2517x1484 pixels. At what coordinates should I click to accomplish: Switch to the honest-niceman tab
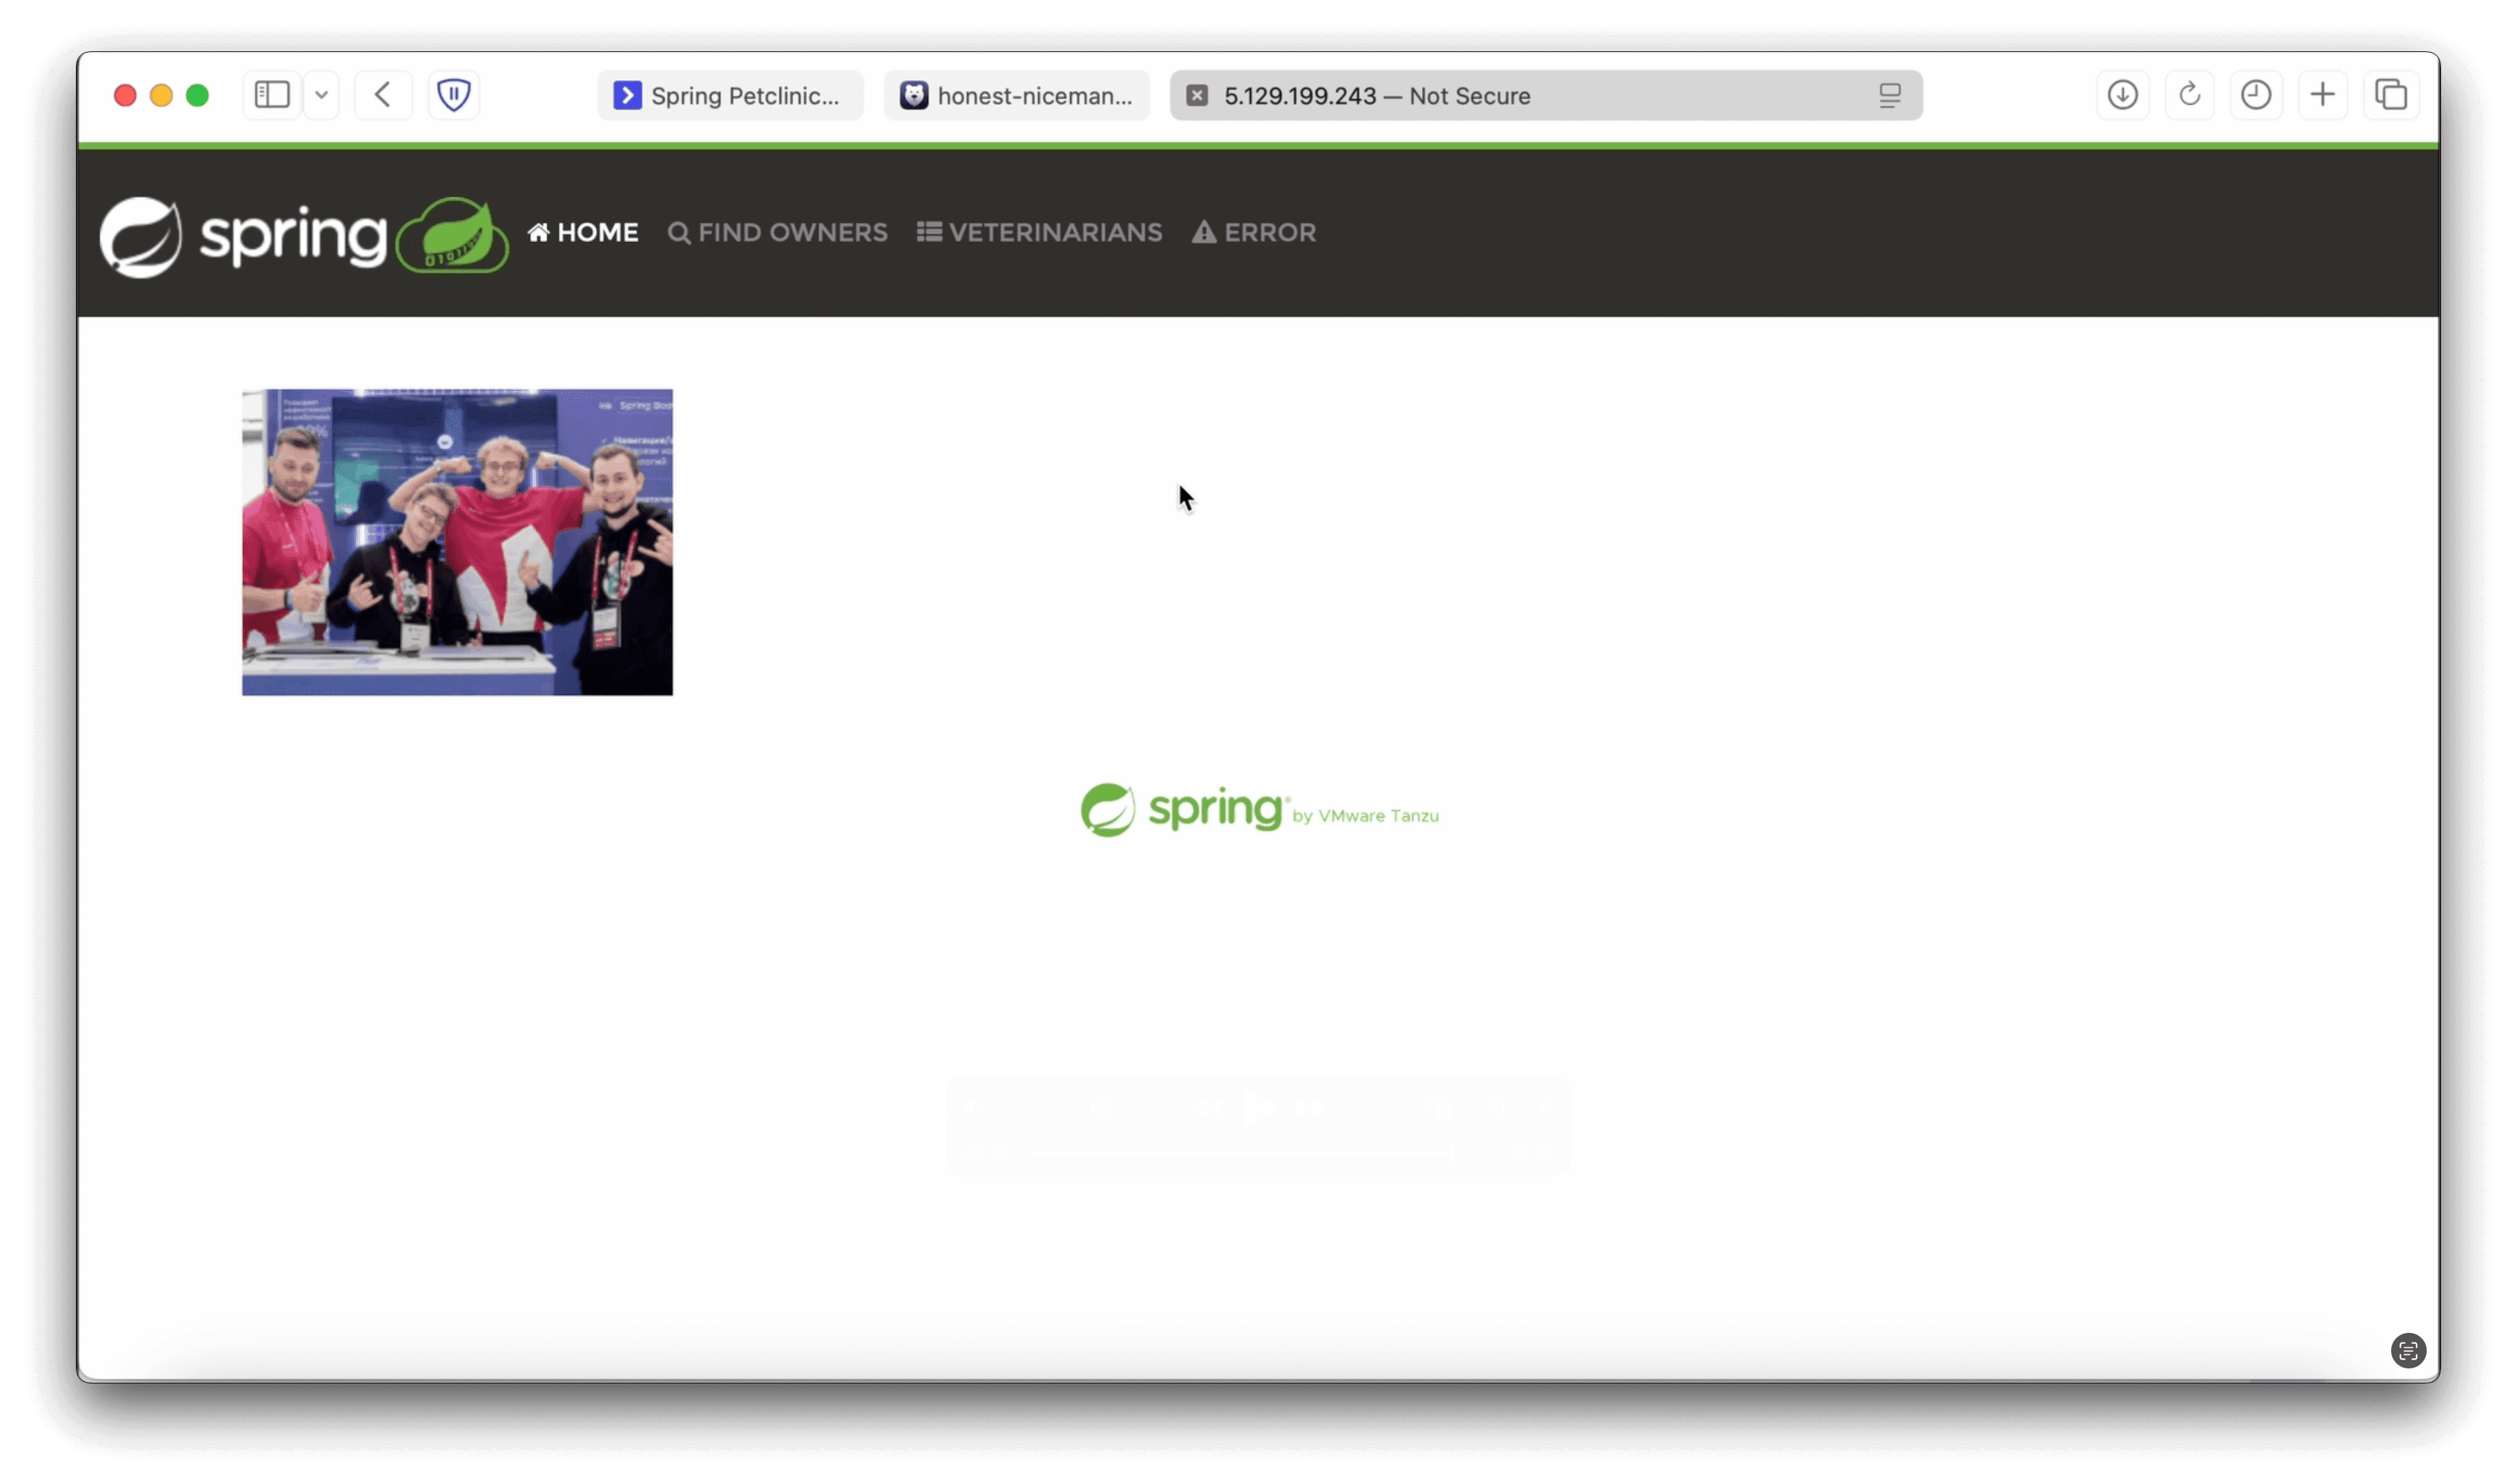pos(1017,95)
